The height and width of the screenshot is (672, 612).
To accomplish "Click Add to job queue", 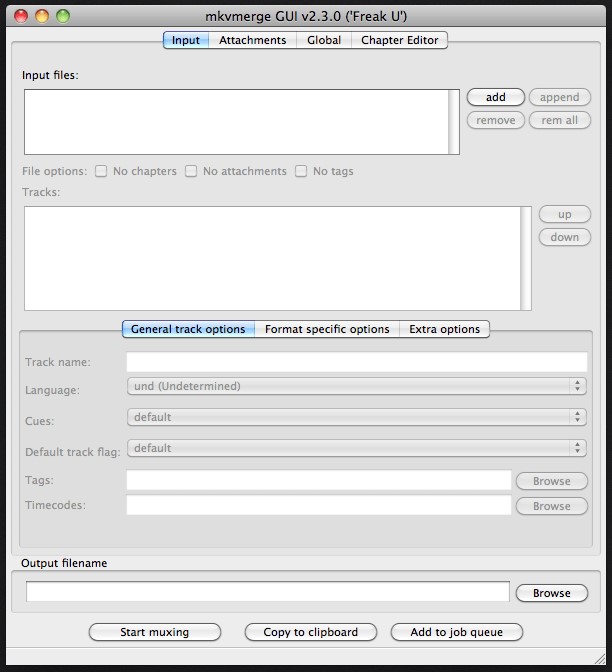I will coord(456,632).
